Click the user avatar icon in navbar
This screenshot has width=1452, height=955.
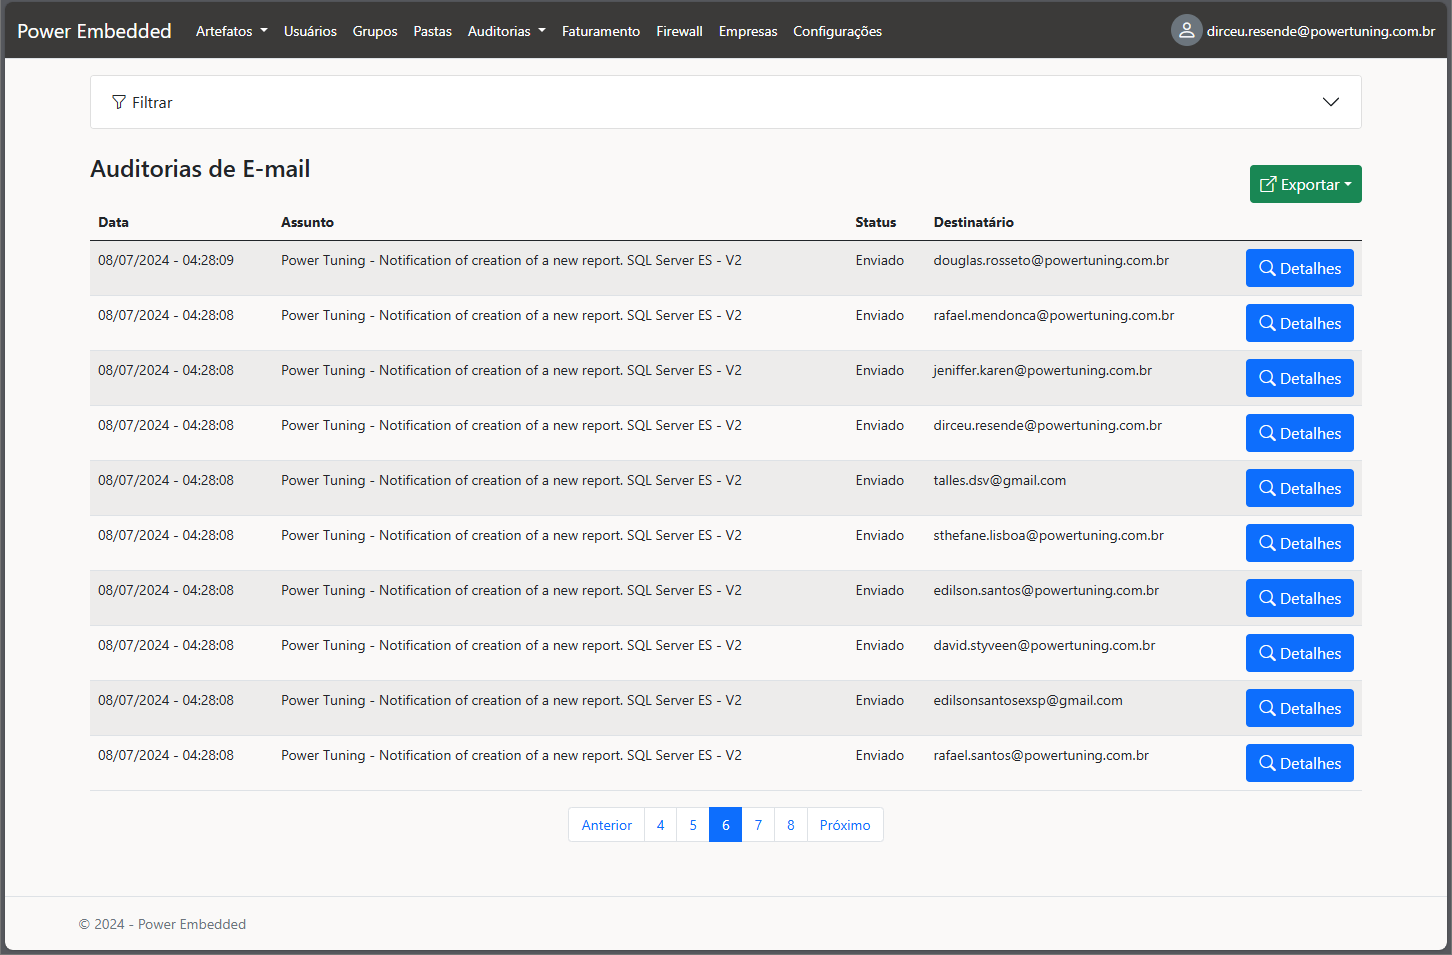pos(1186,31)
